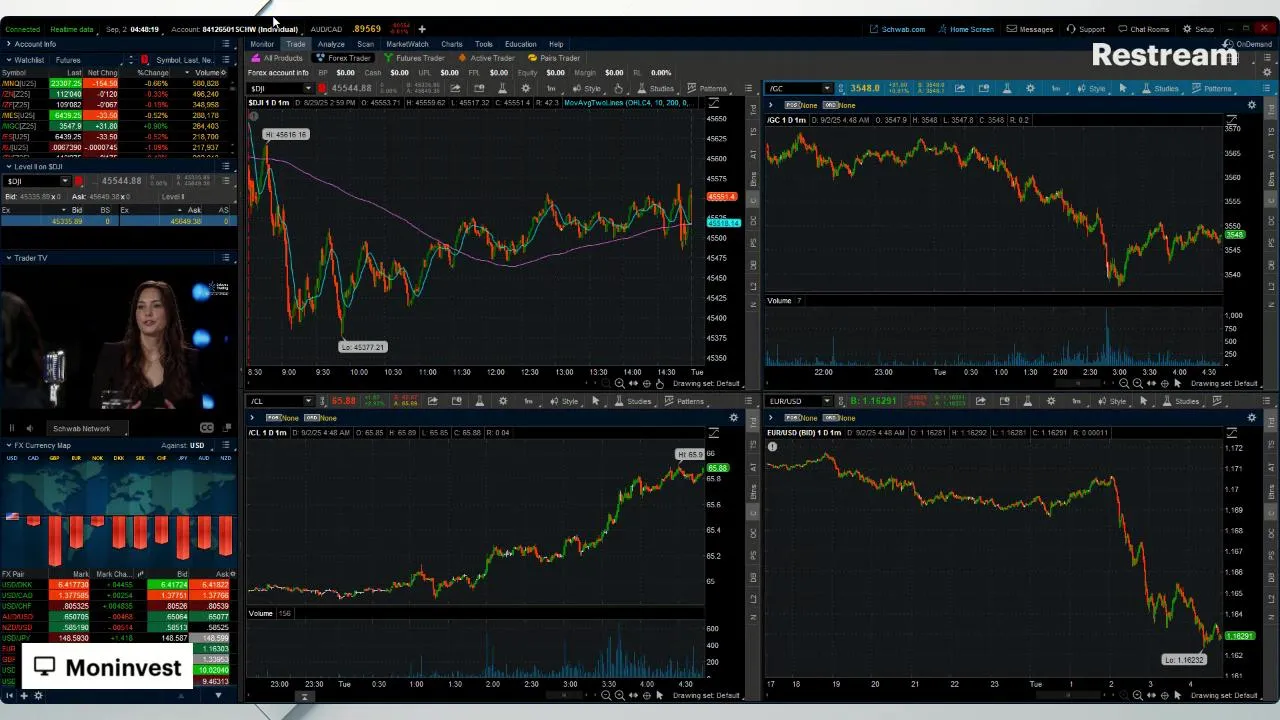Open the /GC chart symbol dropdown
Screen dimensions: 1280x720
click(826, 88)
